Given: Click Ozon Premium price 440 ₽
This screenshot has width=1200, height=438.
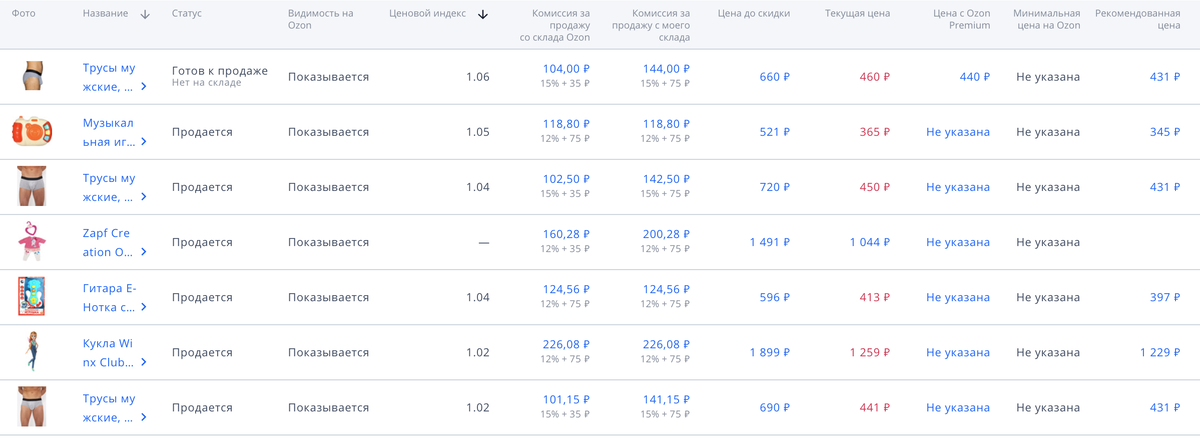Looking at the screenshot, I should coord(974,77).
